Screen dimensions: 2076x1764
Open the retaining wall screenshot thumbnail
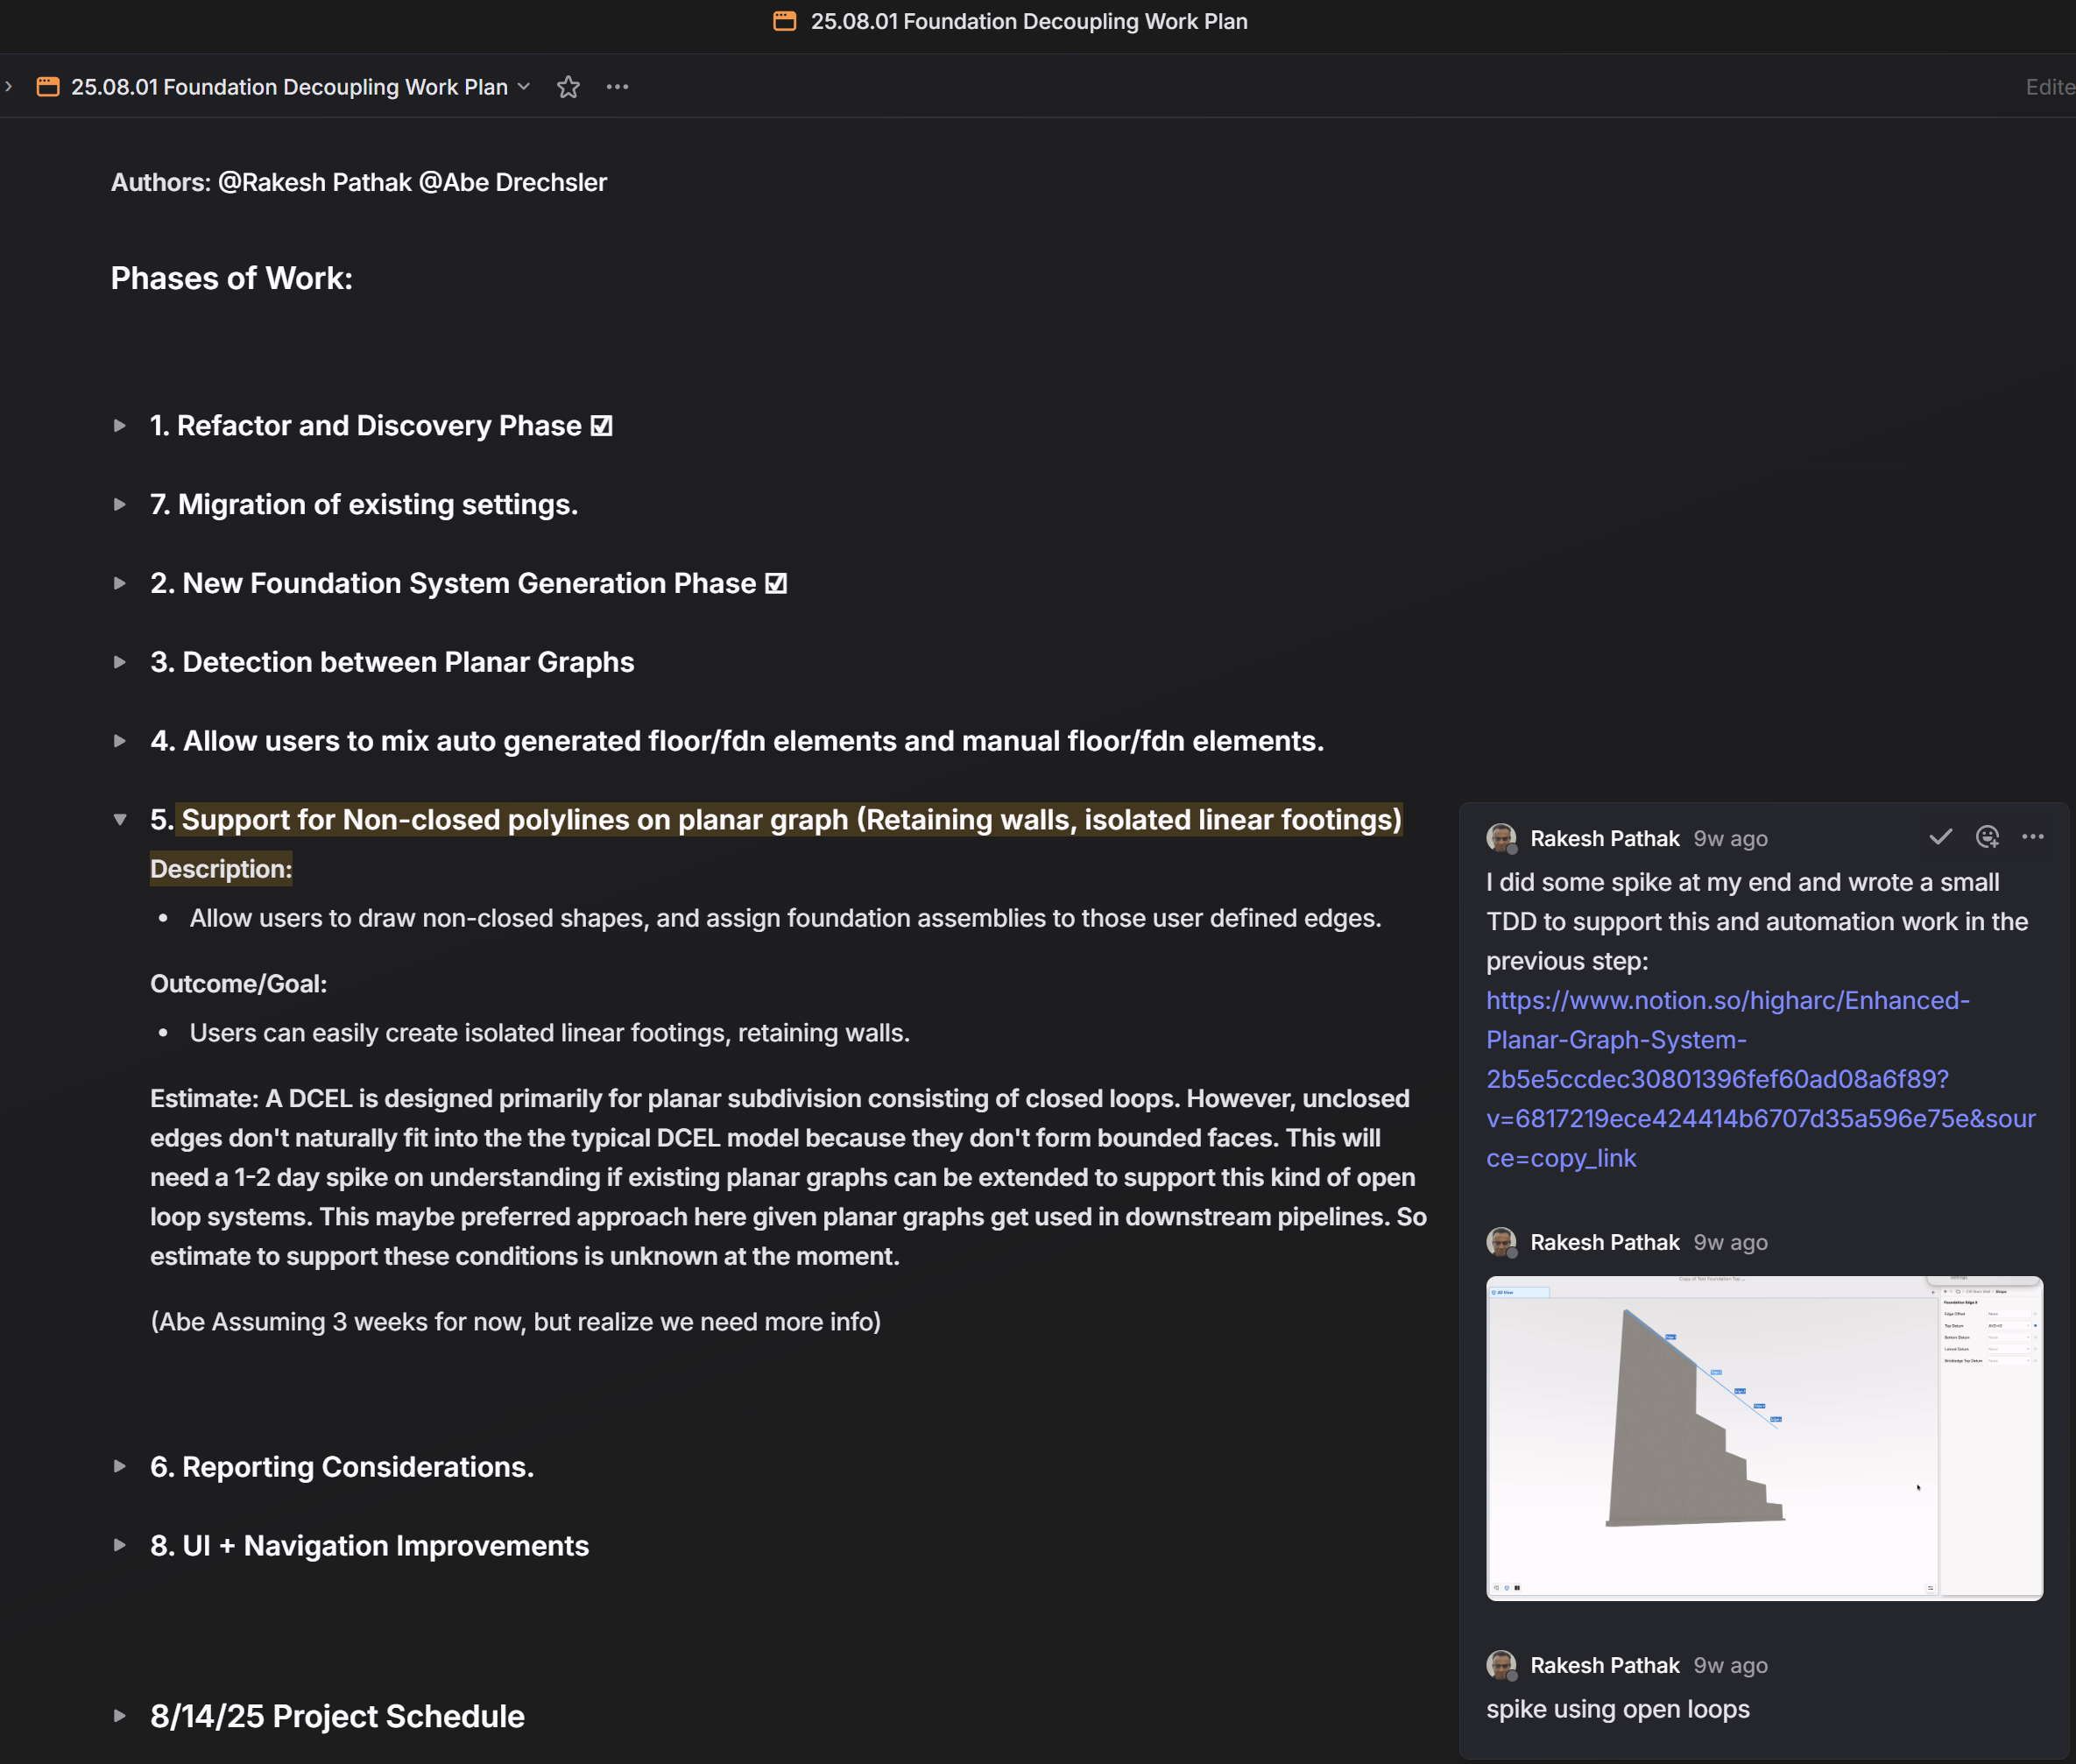1764,1437
